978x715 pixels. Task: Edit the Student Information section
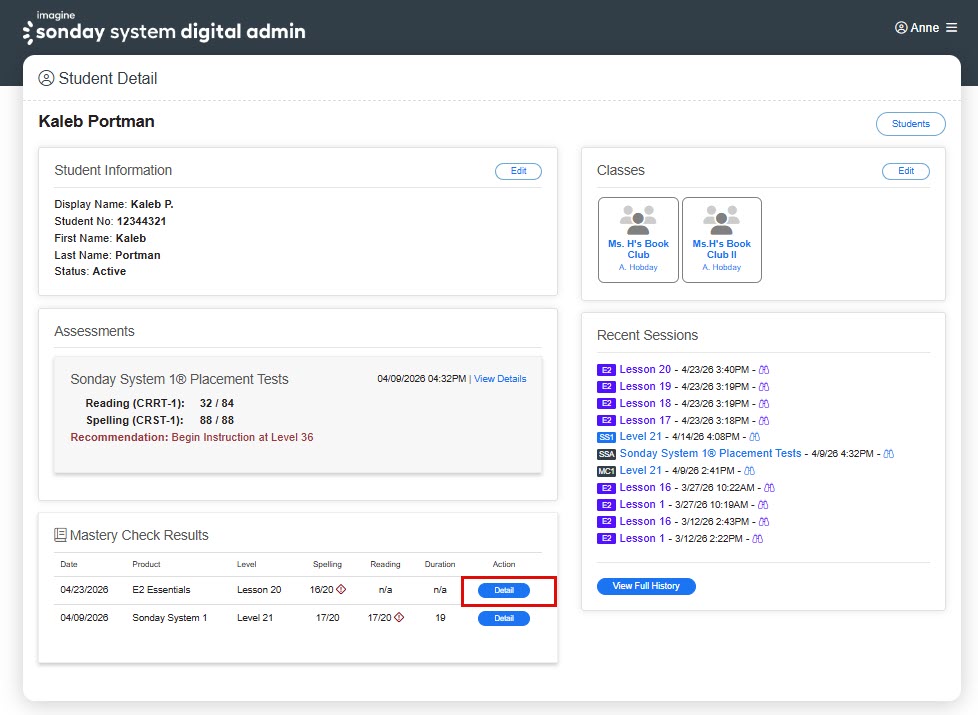tap(518, 171)
